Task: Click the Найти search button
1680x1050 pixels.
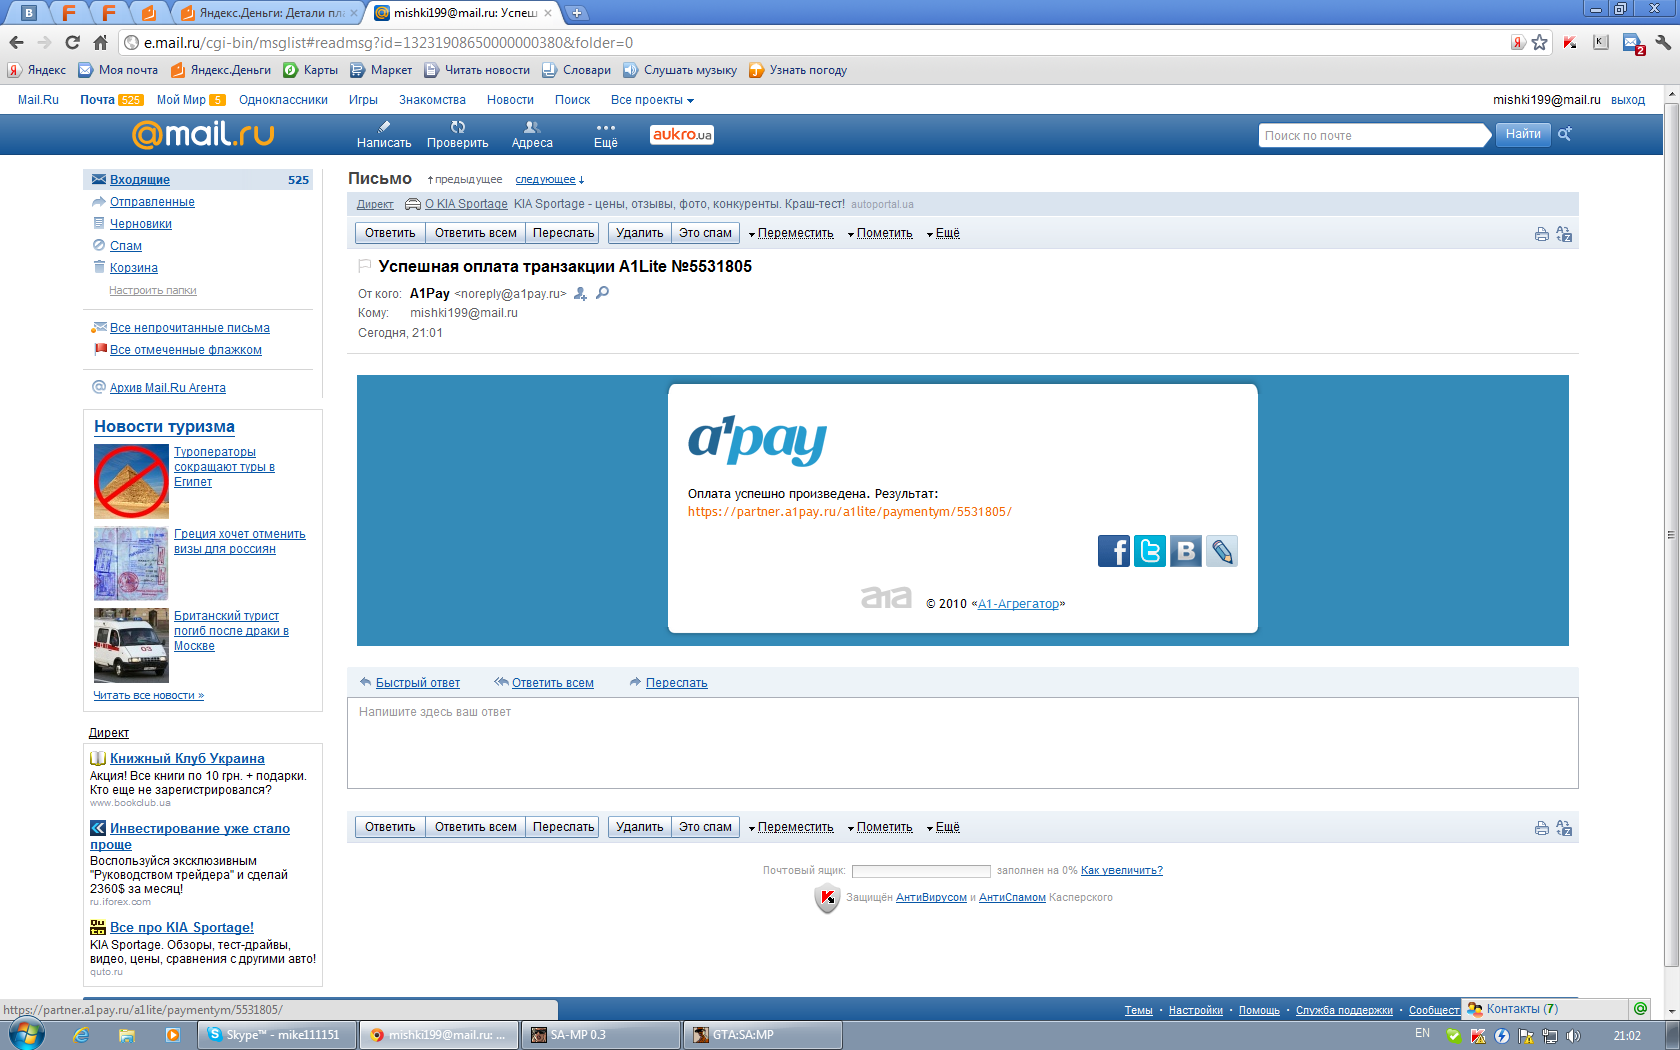Action: [x=1522, y=134]
